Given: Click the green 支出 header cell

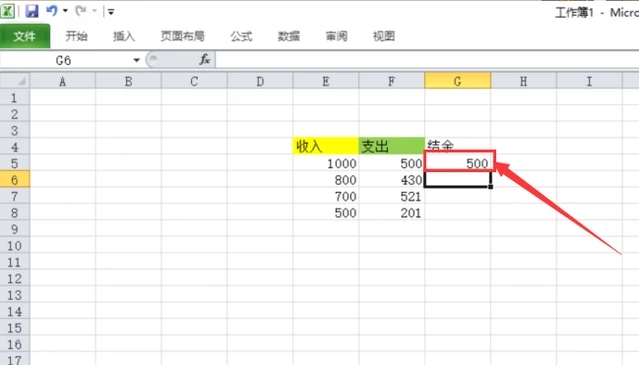Looking at the screenshot, I should [392, 146].
